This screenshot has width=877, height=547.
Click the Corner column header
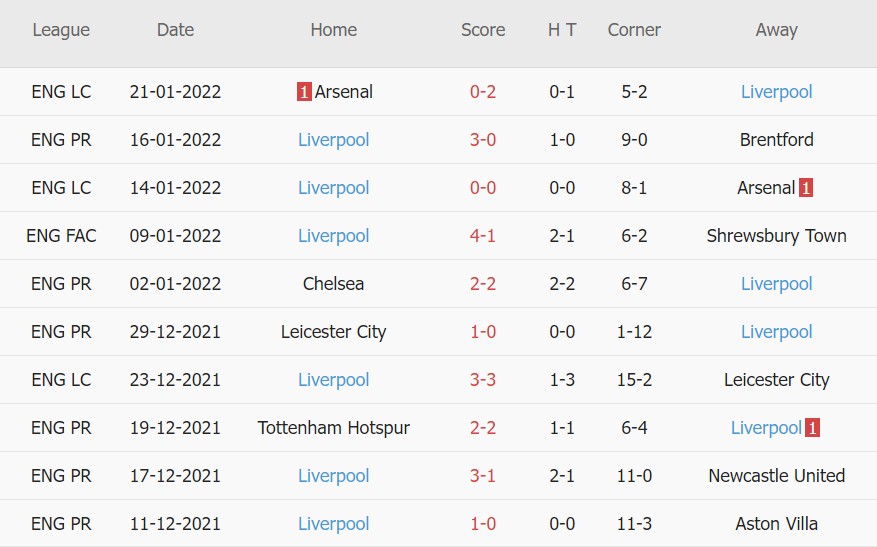coord(634,30)
